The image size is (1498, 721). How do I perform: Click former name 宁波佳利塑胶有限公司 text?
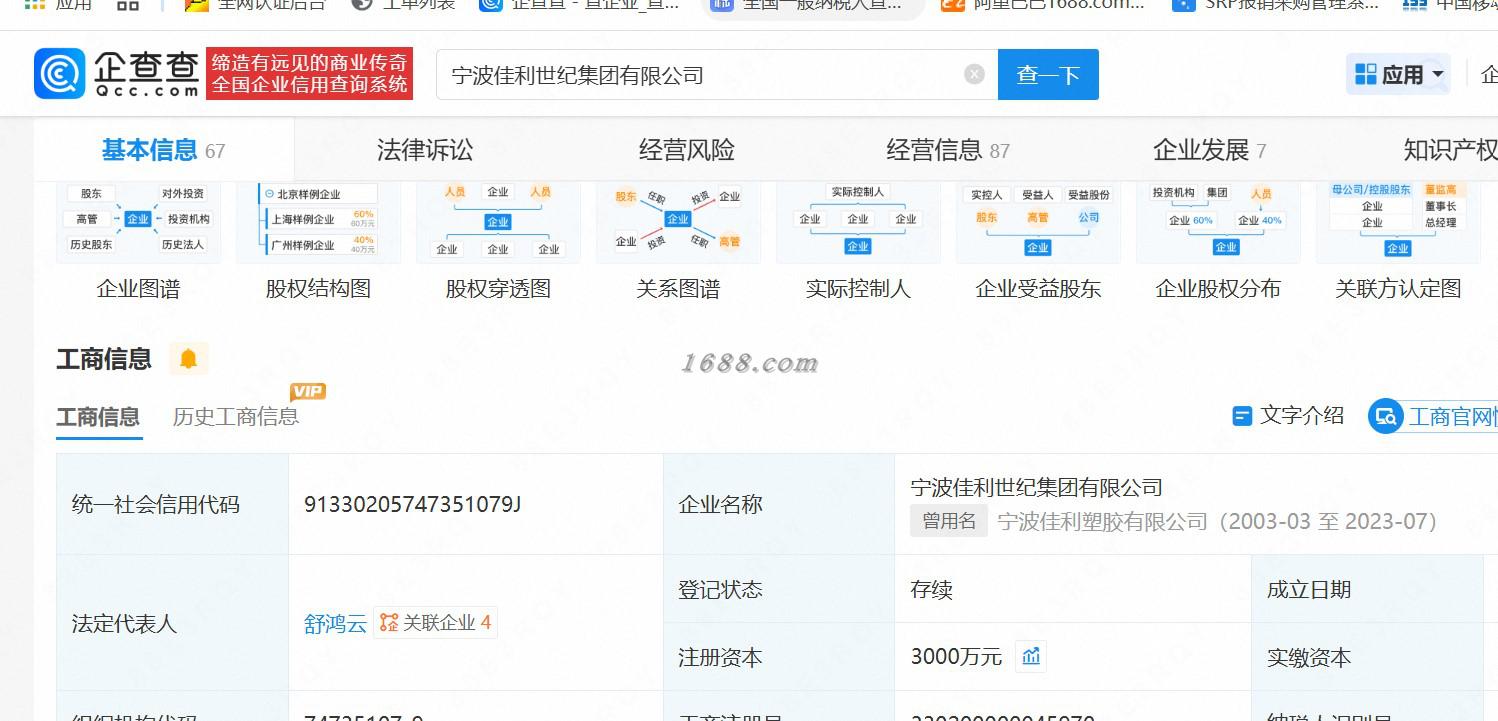click(1103, 521)
